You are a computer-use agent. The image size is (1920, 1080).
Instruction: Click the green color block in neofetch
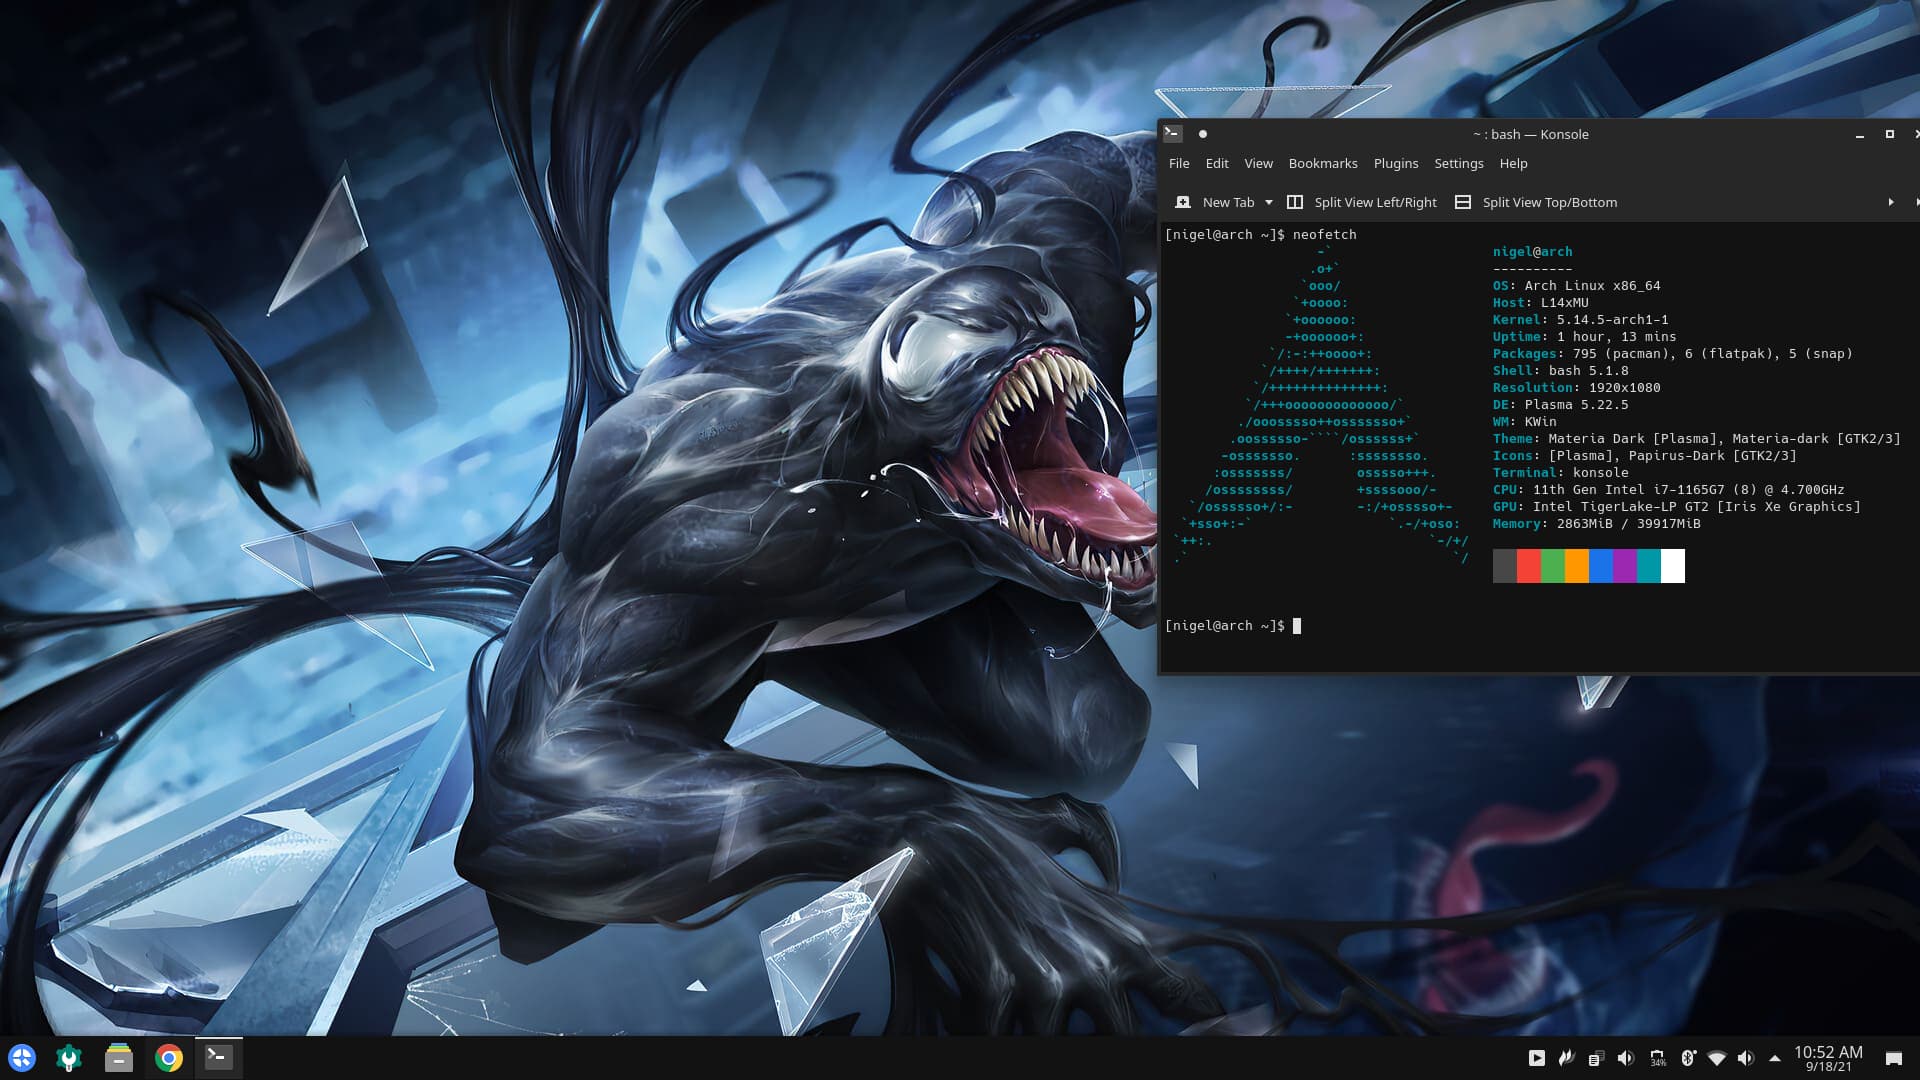coord(1553,566)
